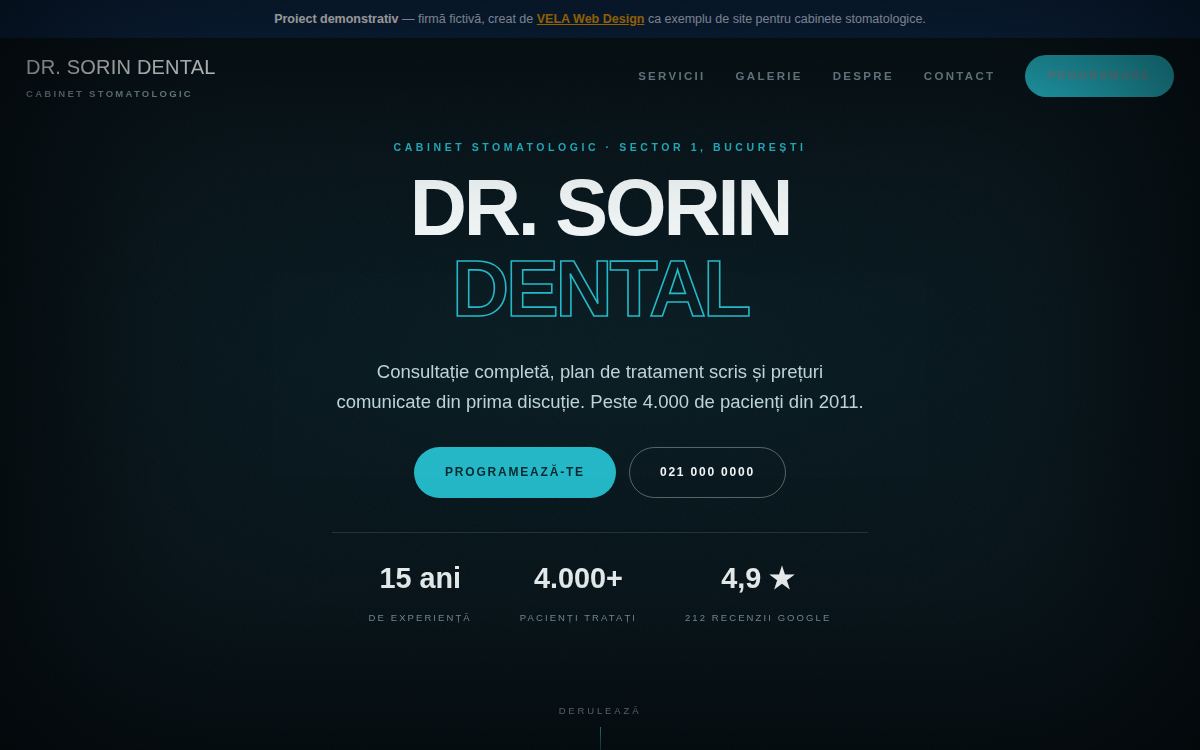This screenshot has height=750, width=1200.
Task: Open the VELA Web Design link
Action: pos(590,19)
